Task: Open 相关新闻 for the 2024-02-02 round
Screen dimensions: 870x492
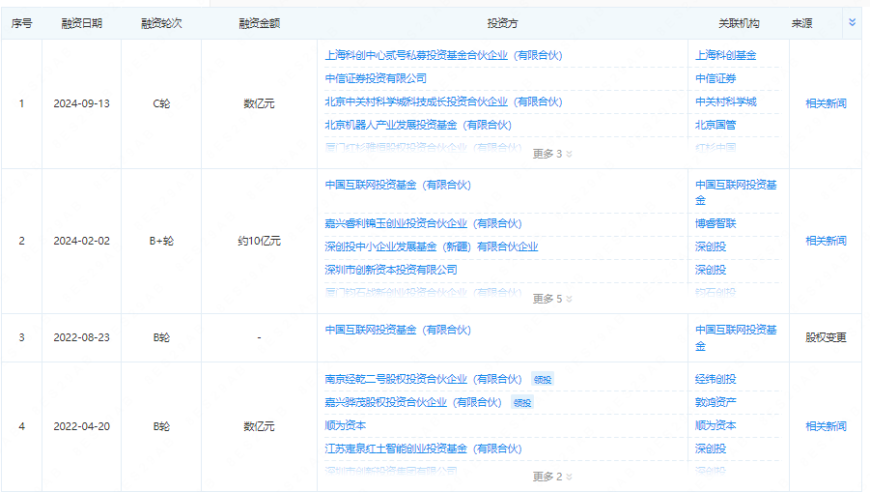Action: click(x=826, y=241)
